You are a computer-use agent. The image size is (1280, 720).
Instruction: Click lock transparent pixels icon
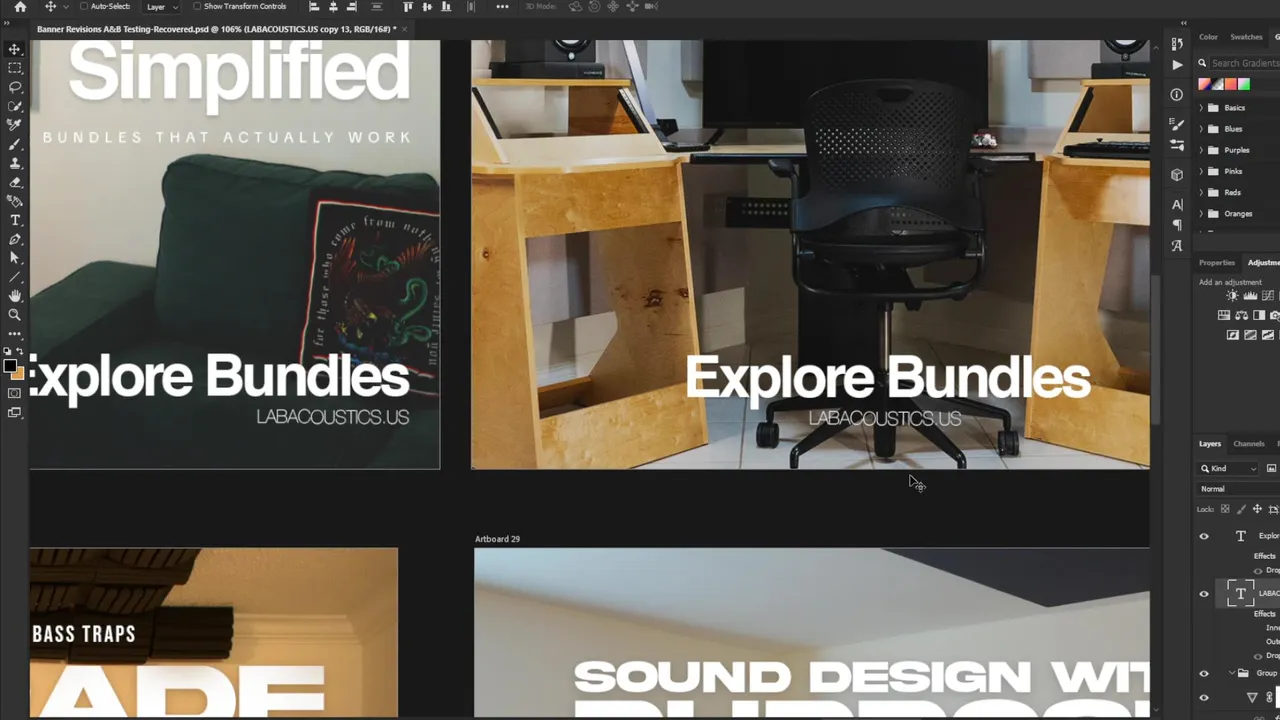(x=1225, y=509)
